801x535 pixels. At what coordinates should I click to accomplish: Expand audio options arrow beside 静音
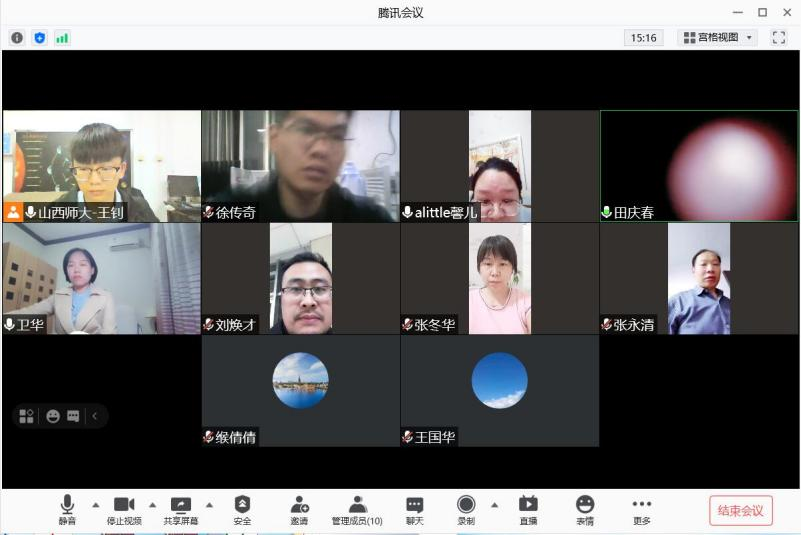tap(96, 504)
